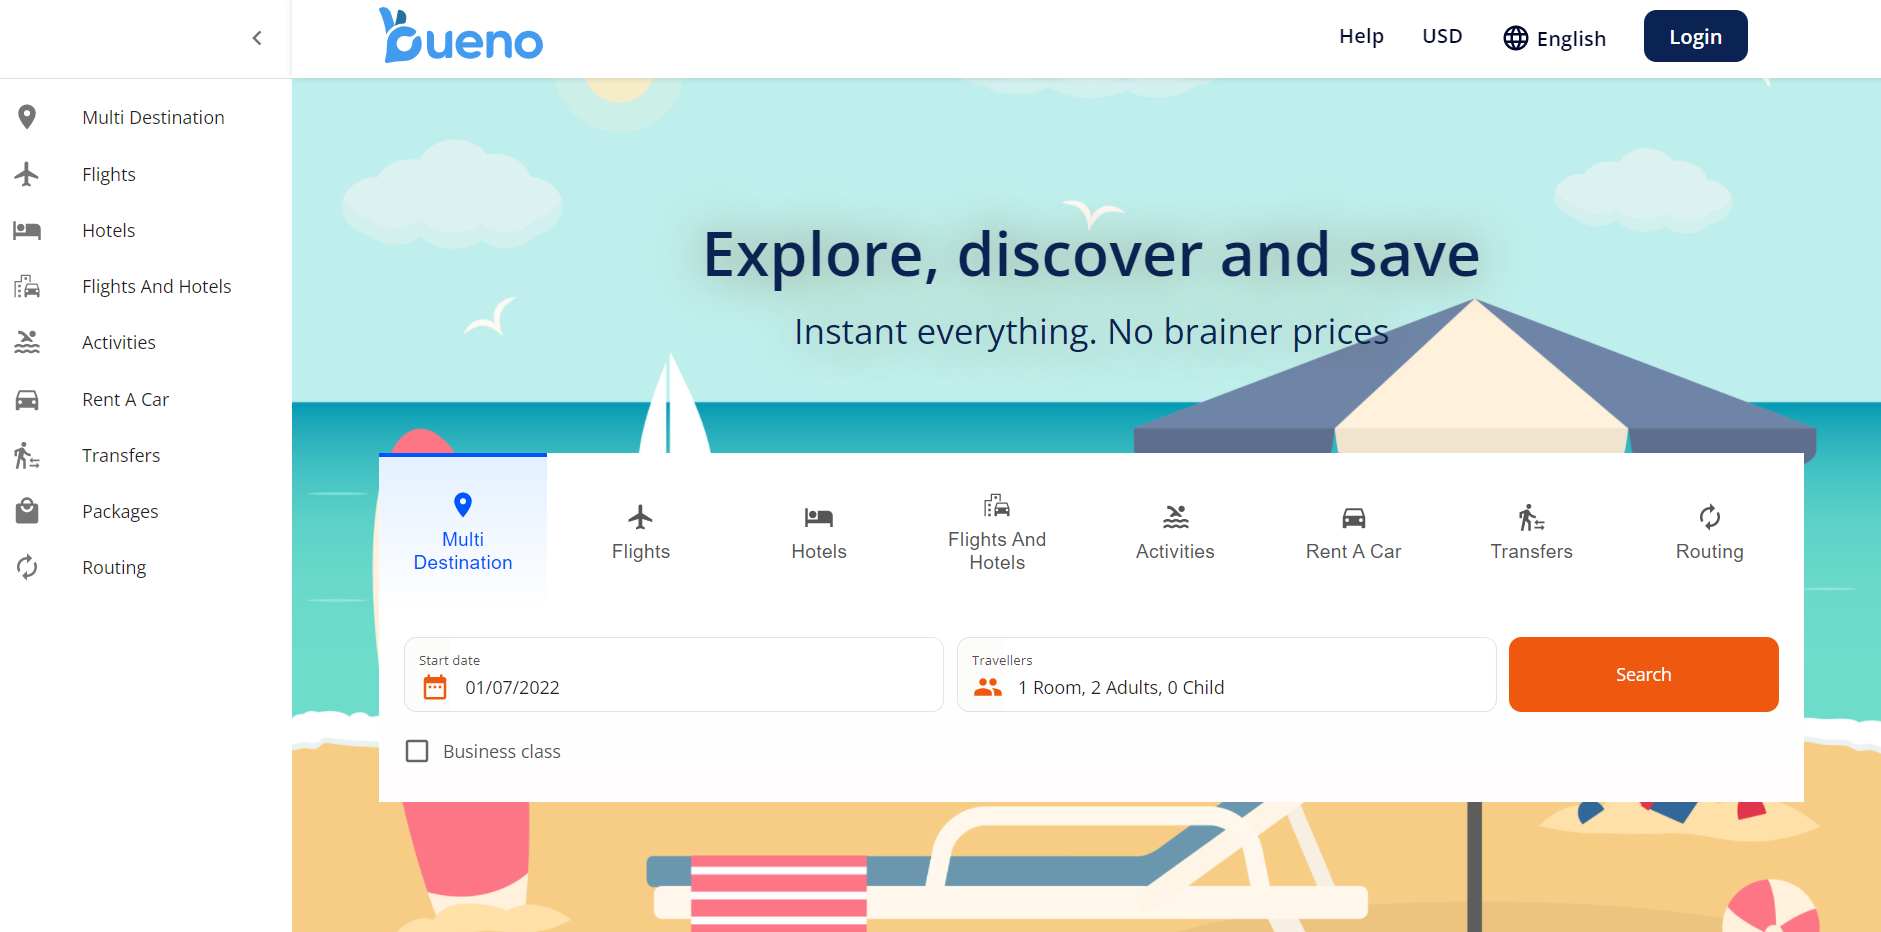
Task: Click the swimmer Activities icon in sidebar
Action: click(x=27, y=342)
